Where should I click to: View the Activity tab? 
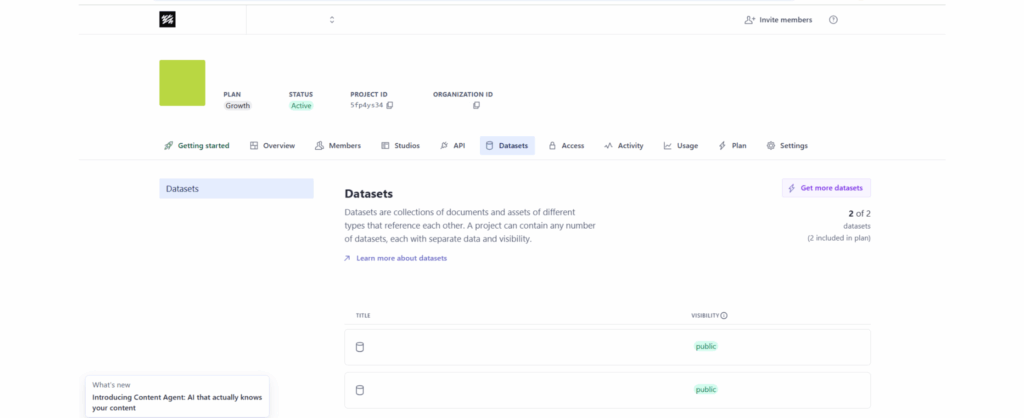tap(624, 146)
